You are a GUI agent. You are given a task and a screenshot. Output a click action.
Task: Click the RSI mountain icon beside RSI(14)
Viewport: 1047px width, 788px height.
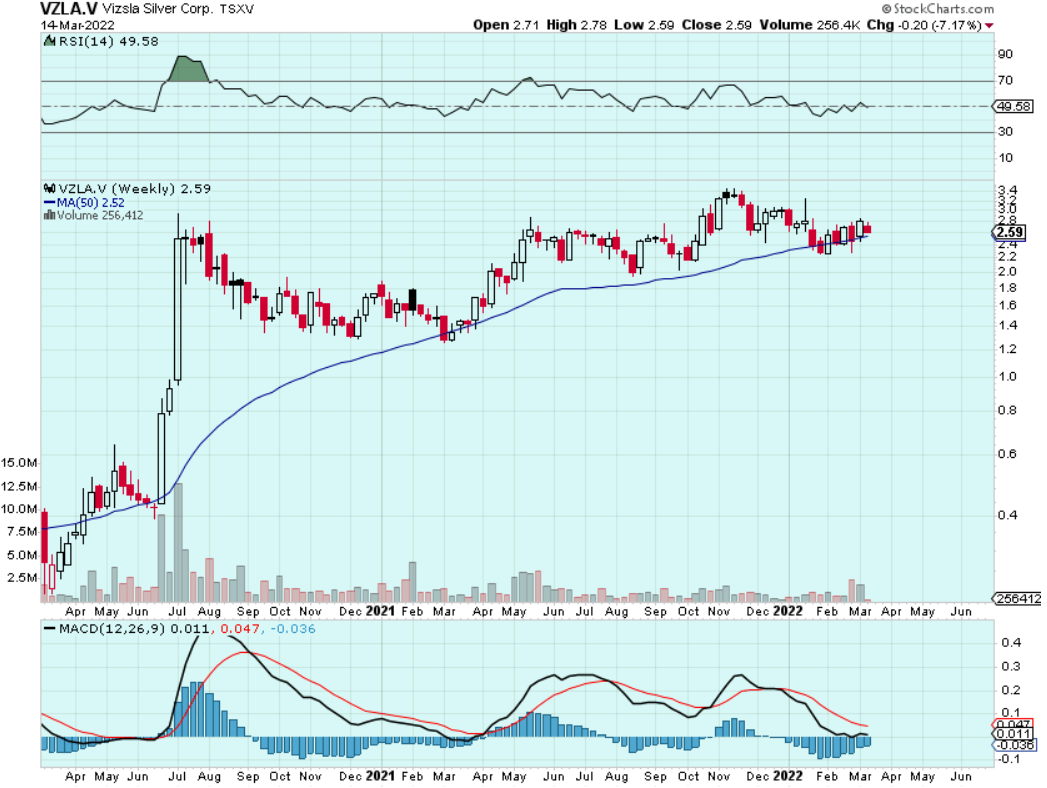tap(49, 41)
